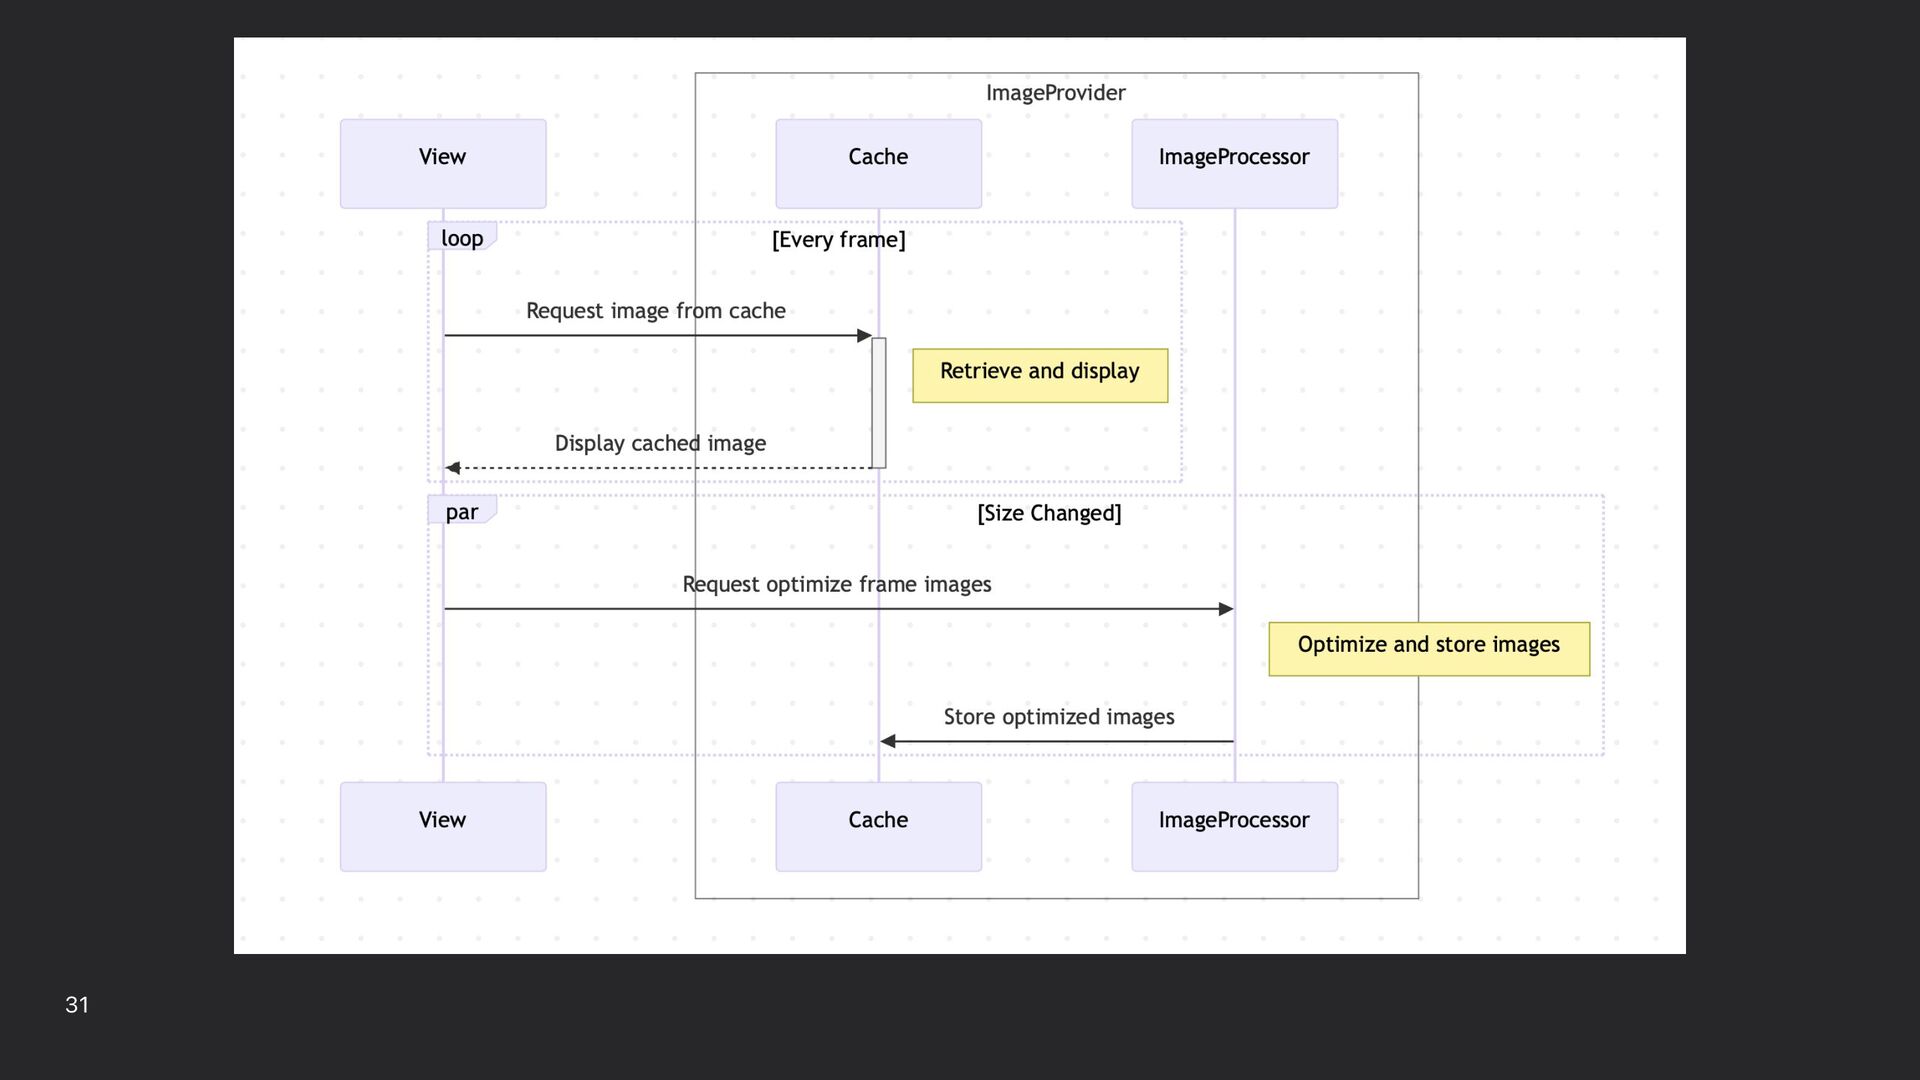Click the [Size Changed] condition text

point(1049,513)
